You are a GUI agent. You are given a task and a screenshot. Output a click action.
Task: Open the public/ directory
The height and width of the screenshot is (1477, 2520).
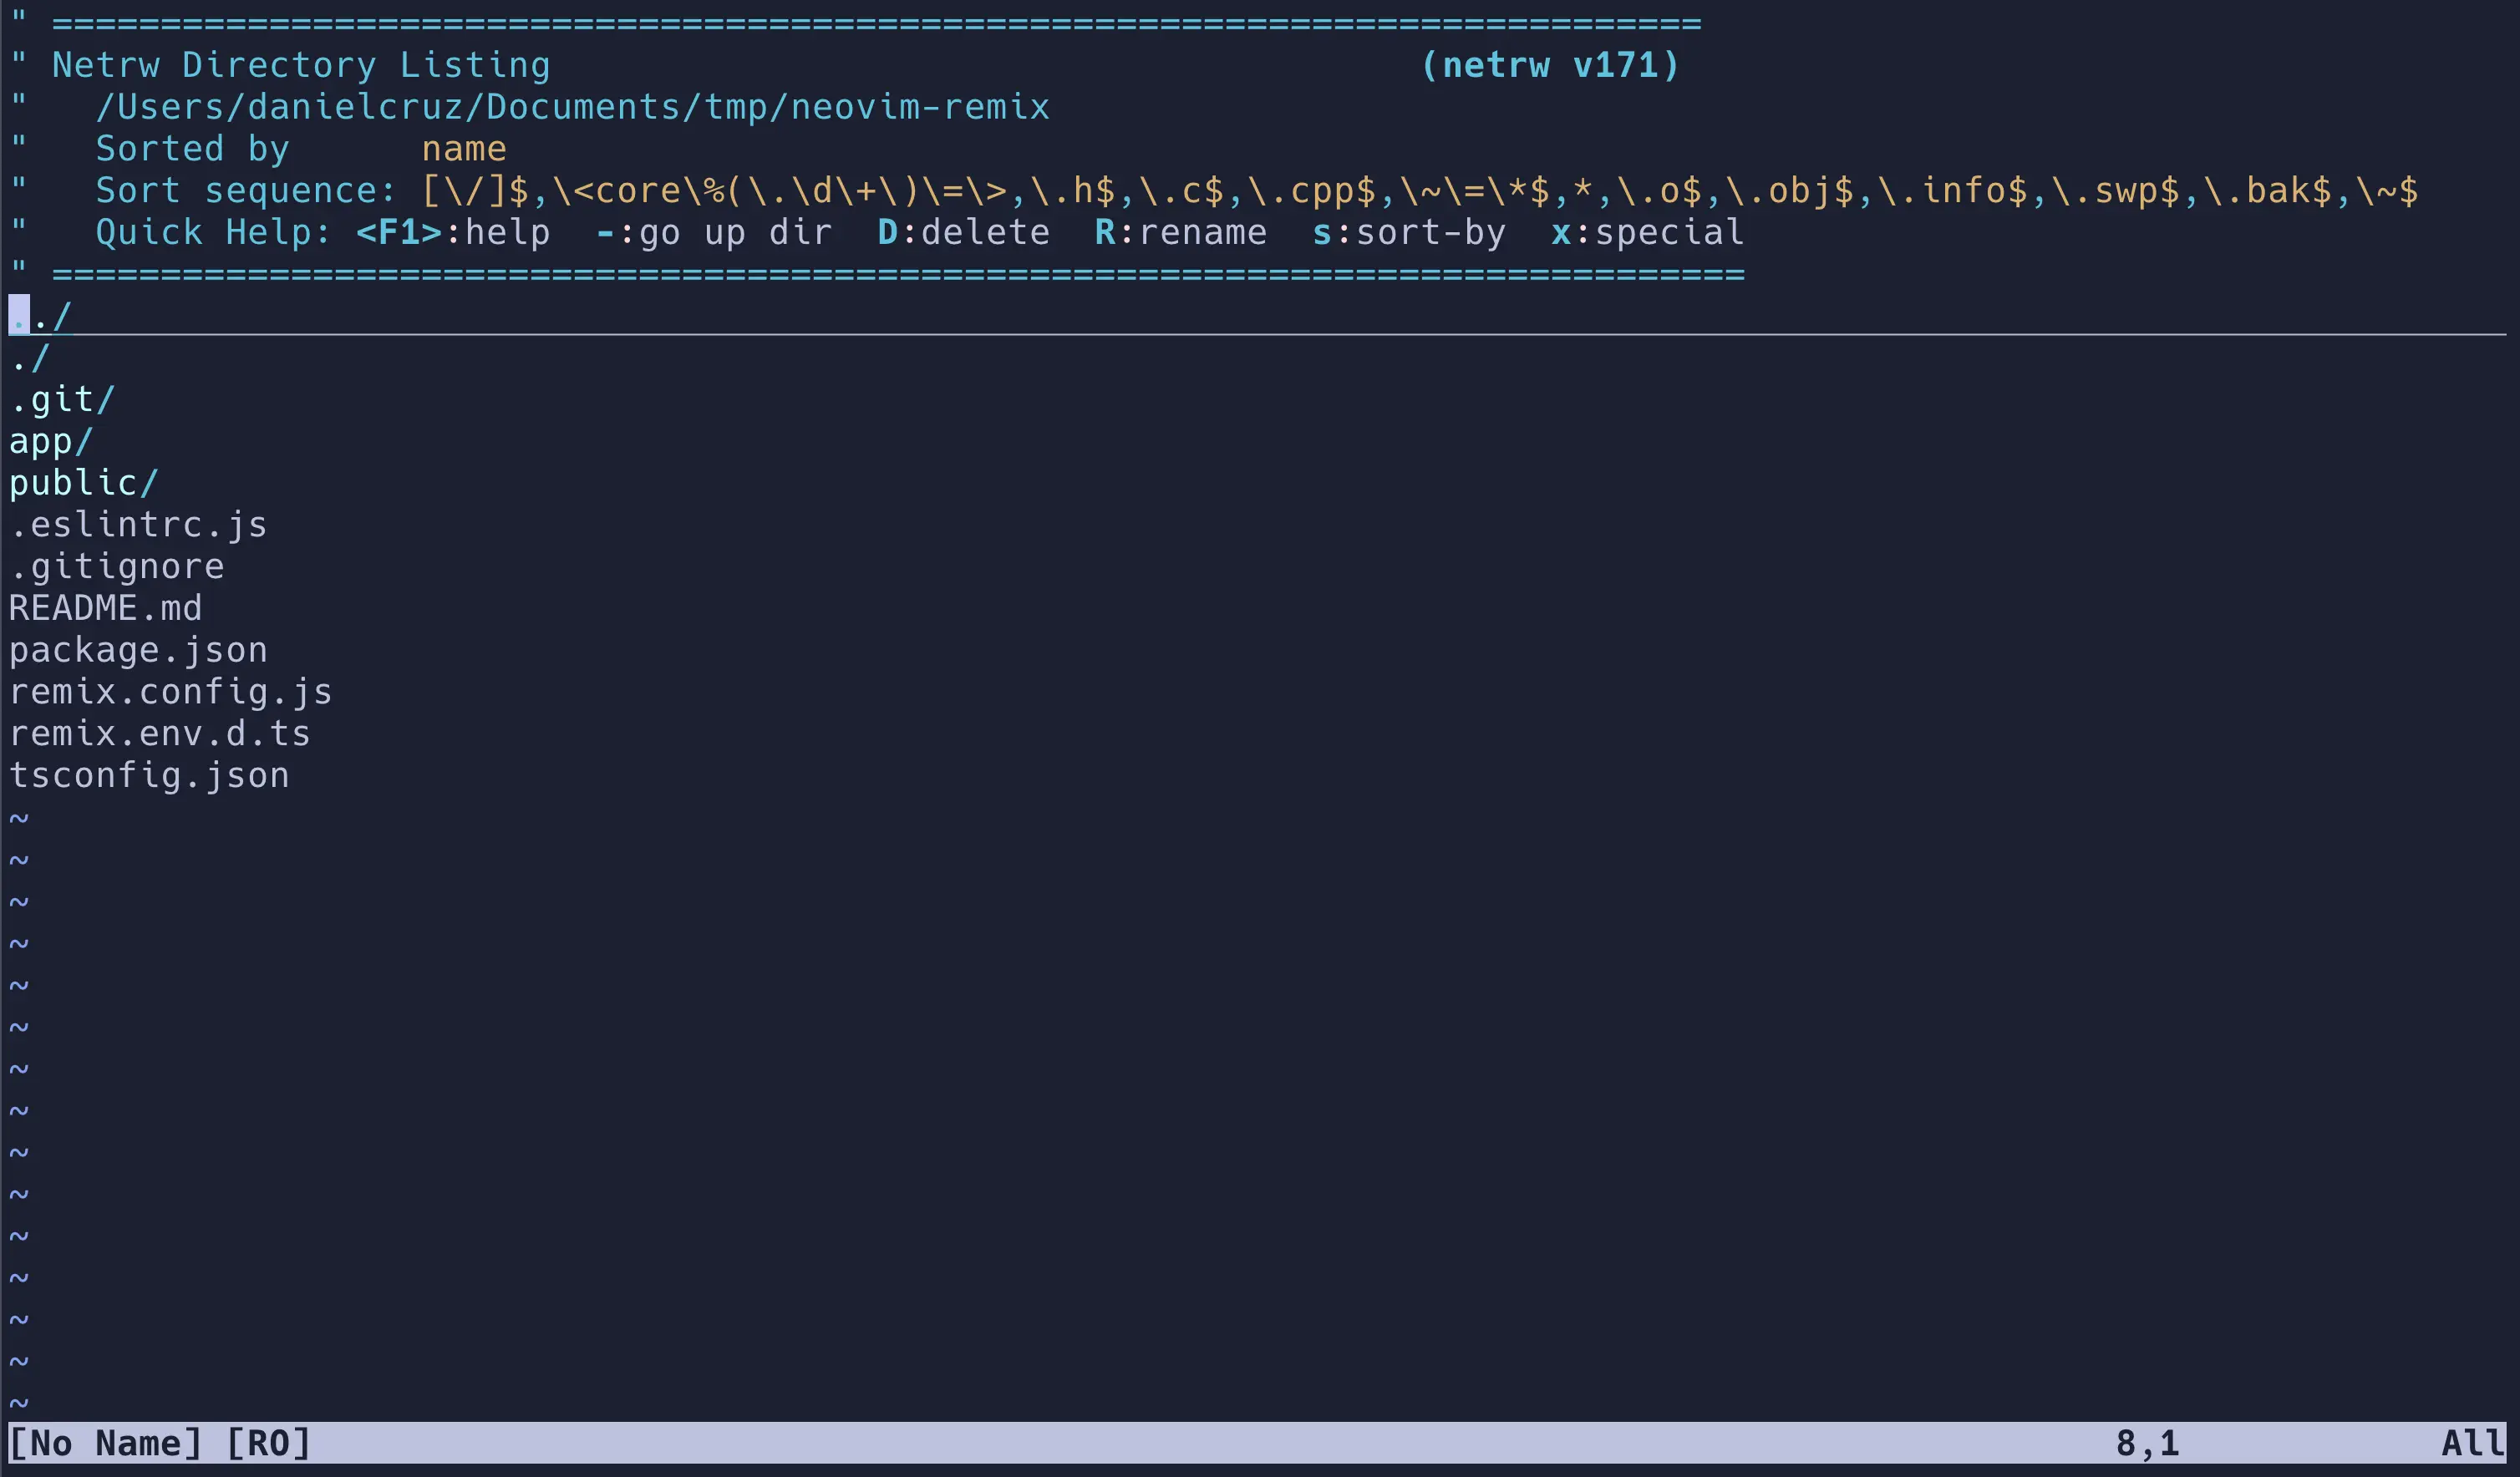tap(83, 482)
